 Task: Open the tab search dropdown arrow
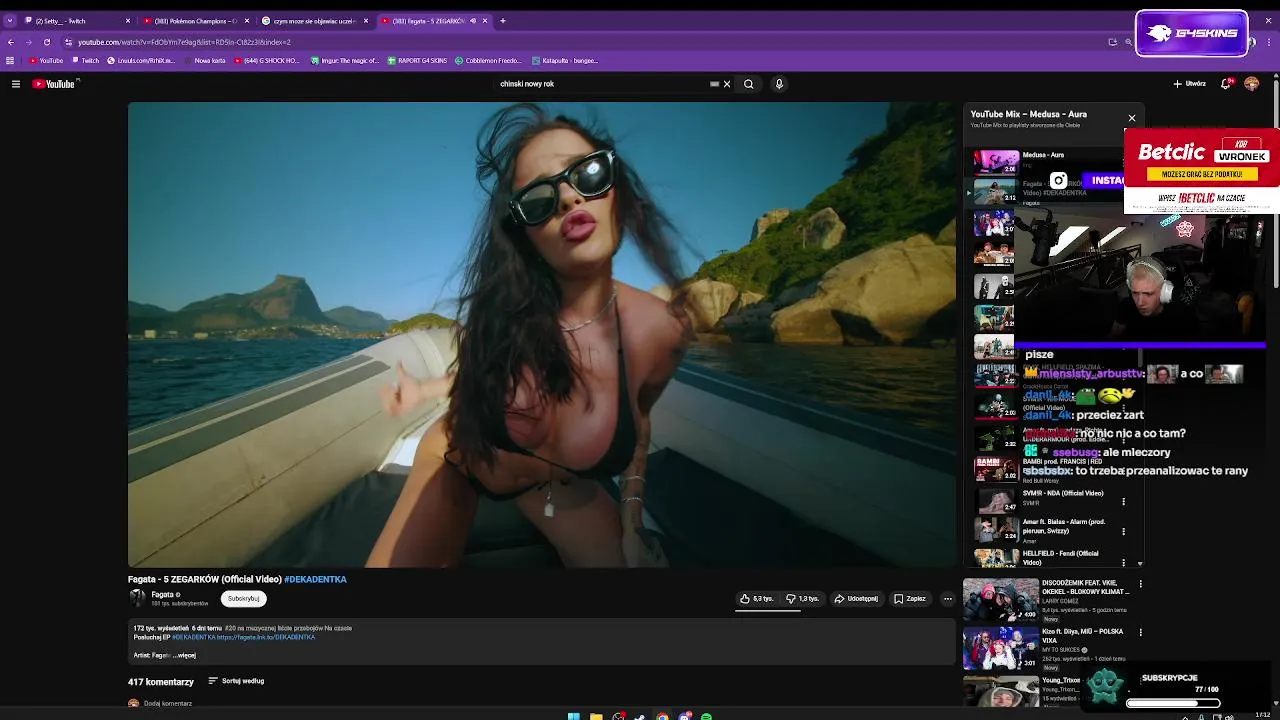coord(9,21)
